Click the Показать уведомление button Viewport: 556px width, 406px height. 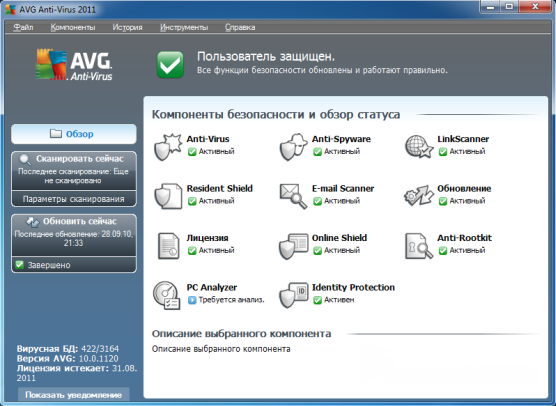coord(74,395)
